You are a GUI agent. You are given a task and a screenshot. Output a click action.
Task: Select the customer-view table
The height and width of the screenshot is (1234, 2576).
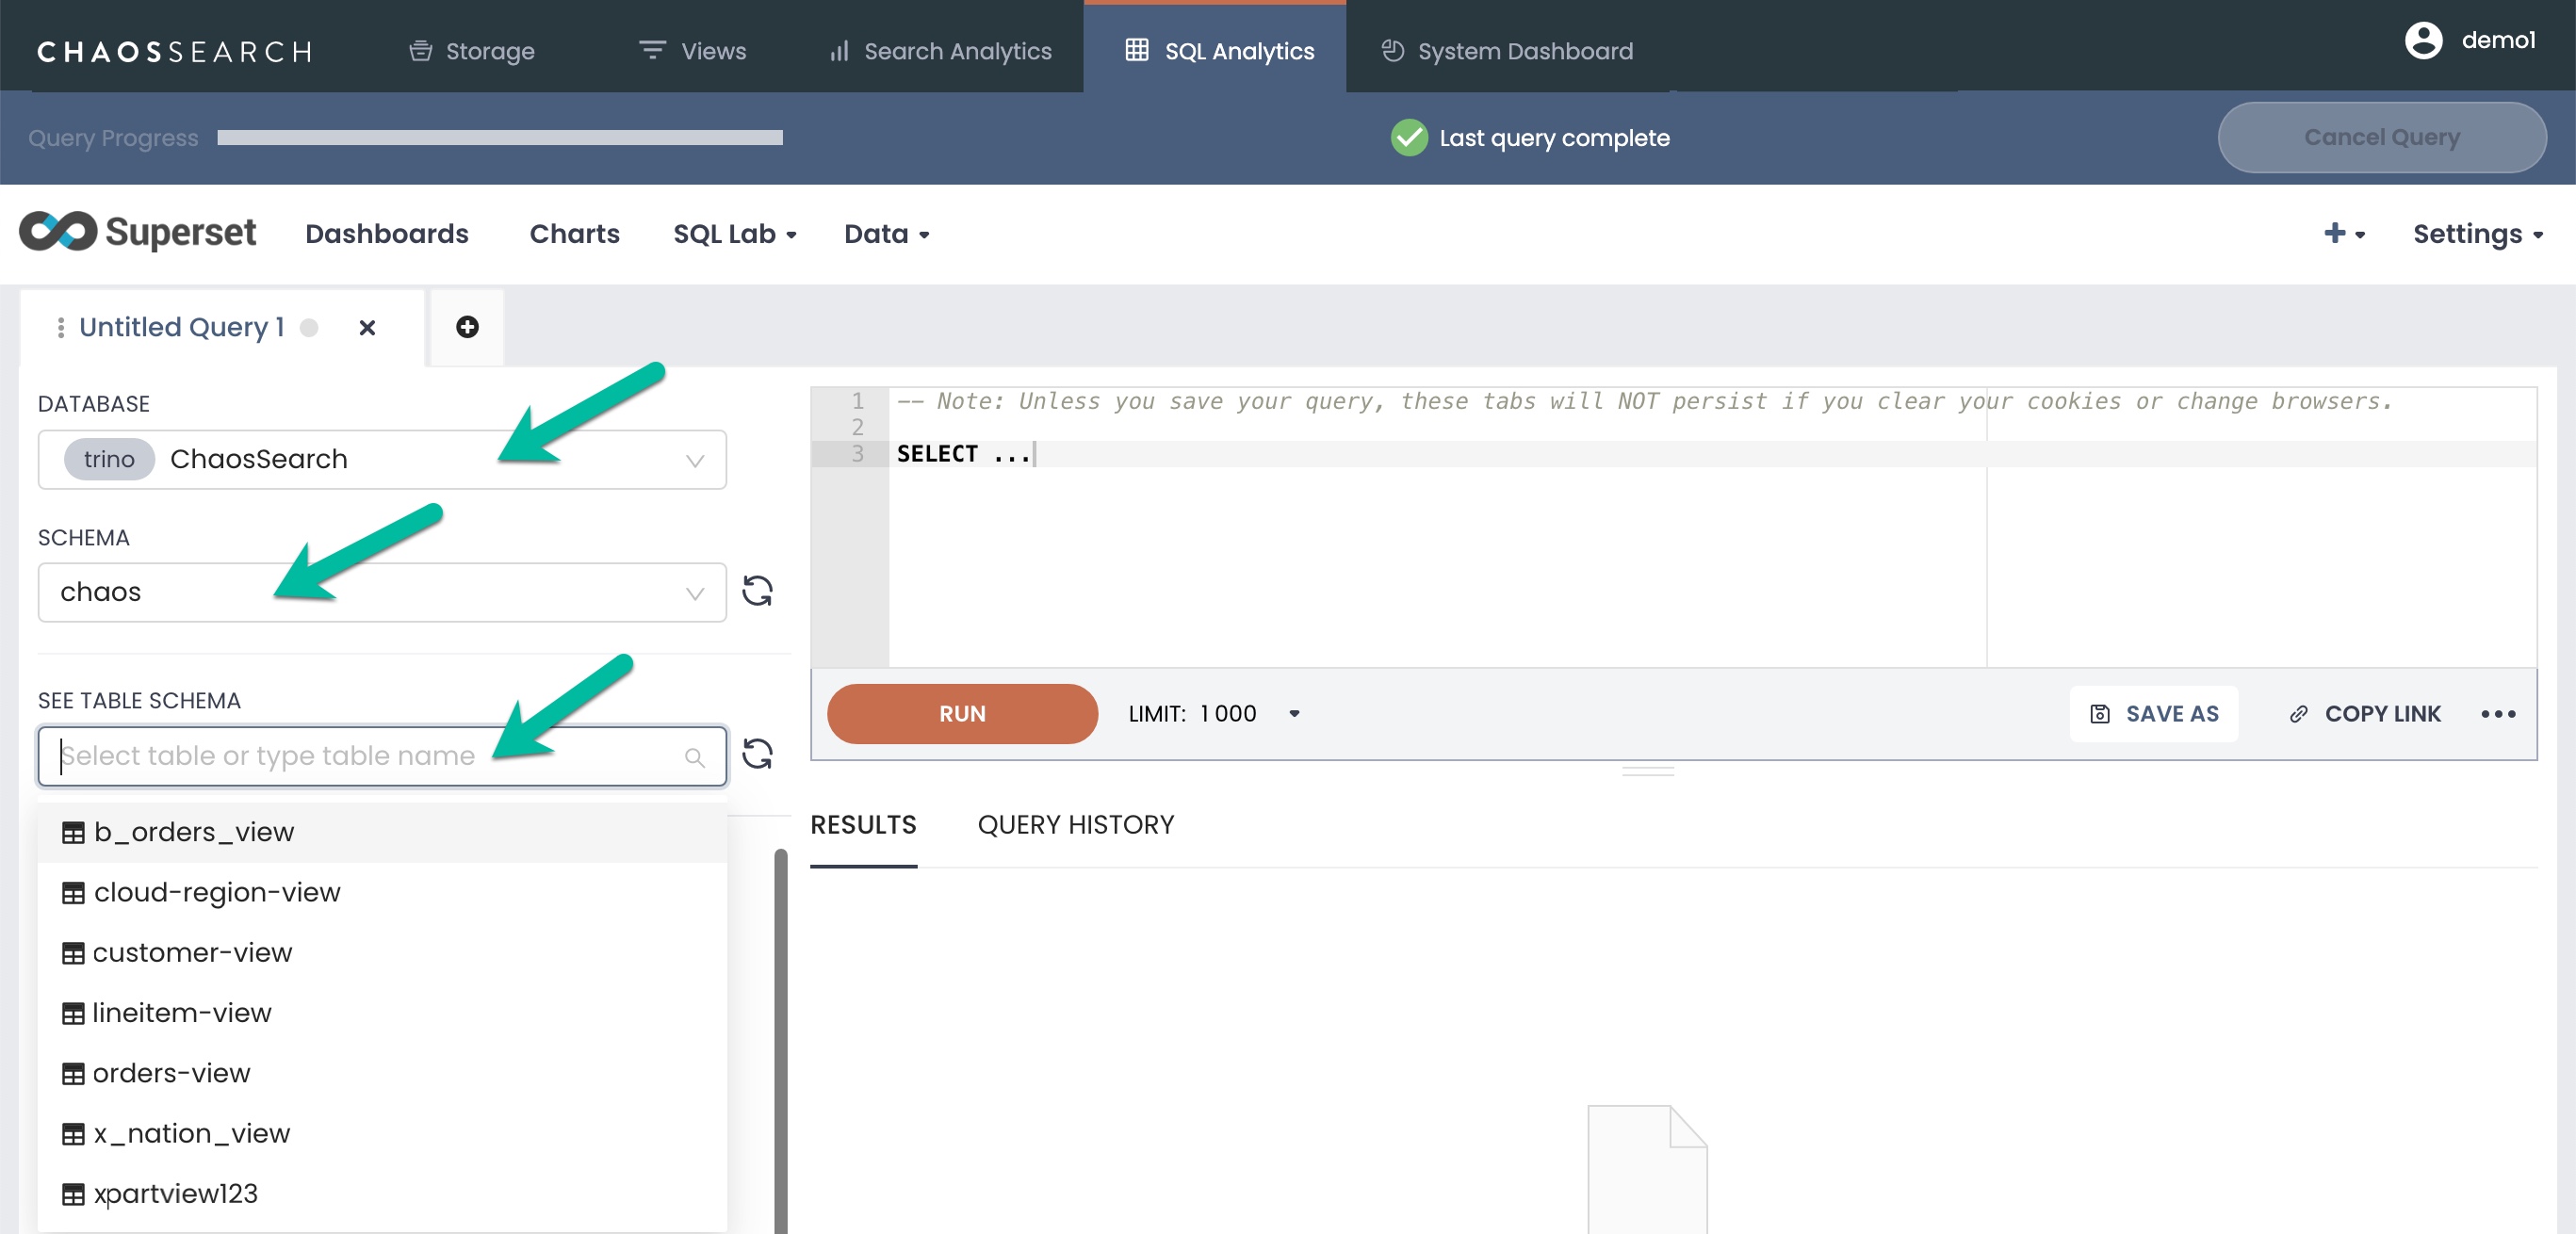tap(192, 953)
